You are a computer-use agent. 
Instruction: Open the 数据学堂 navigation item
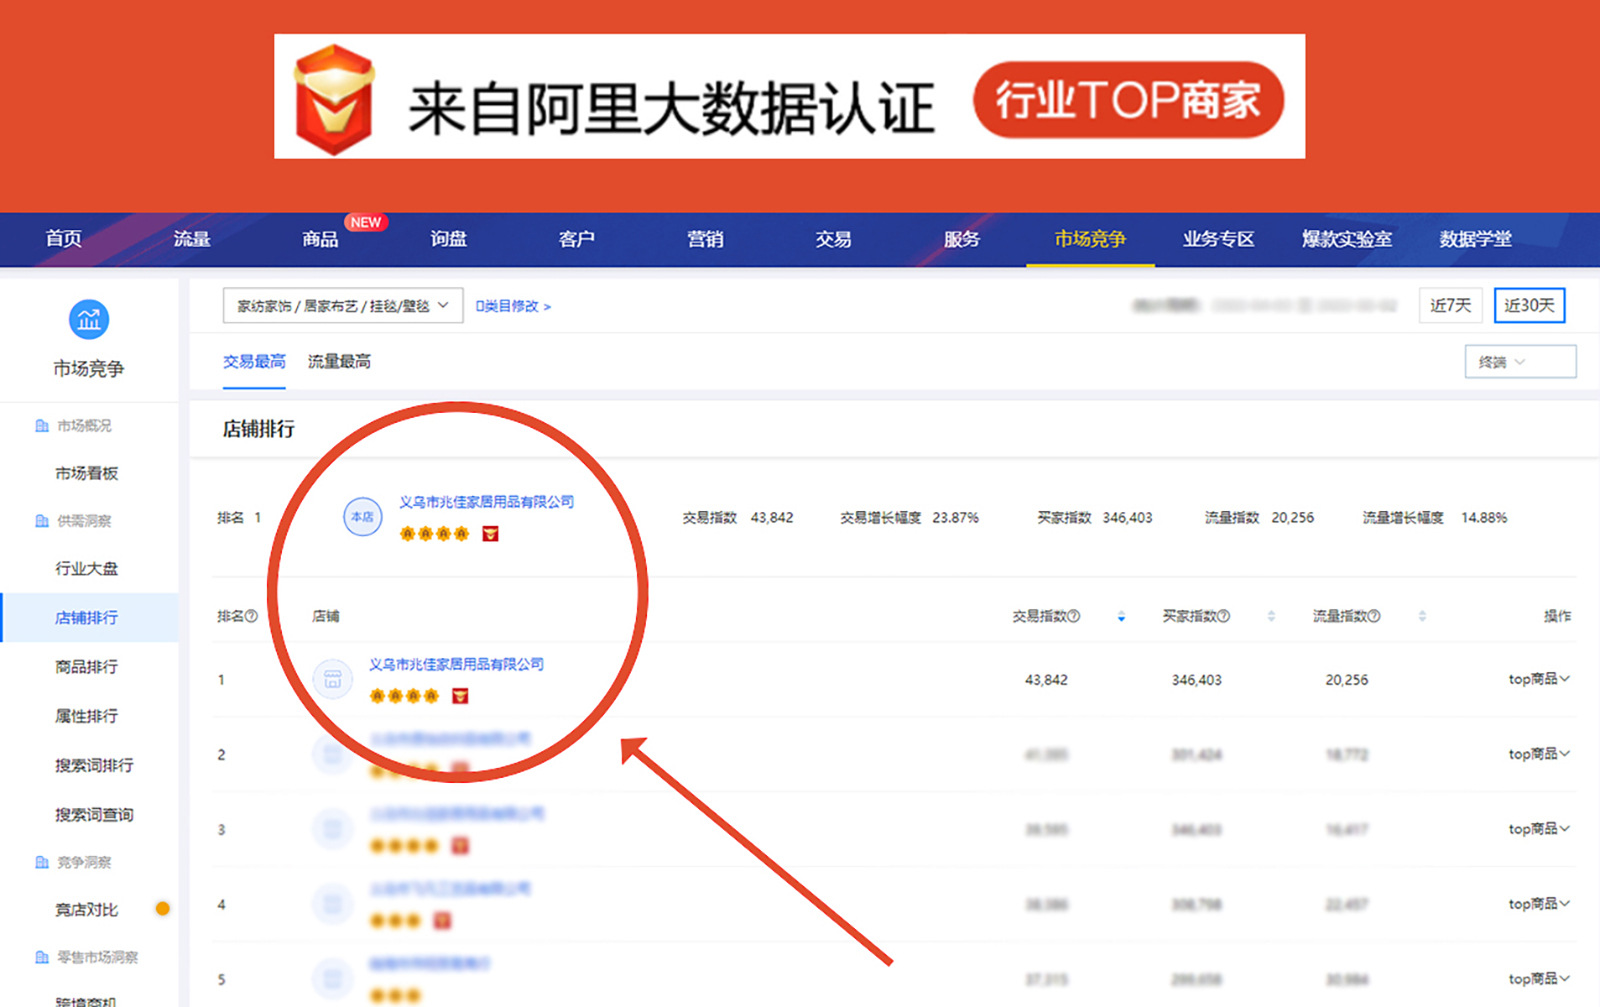click(1475, 239)
